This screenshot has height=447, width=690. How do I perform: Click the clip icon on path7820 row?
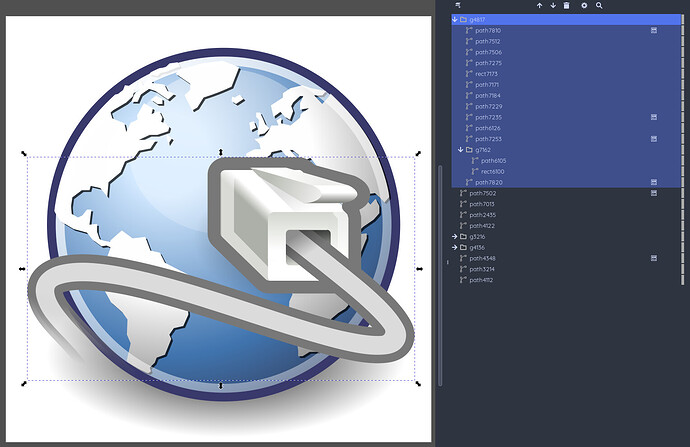tap(654, 182)
